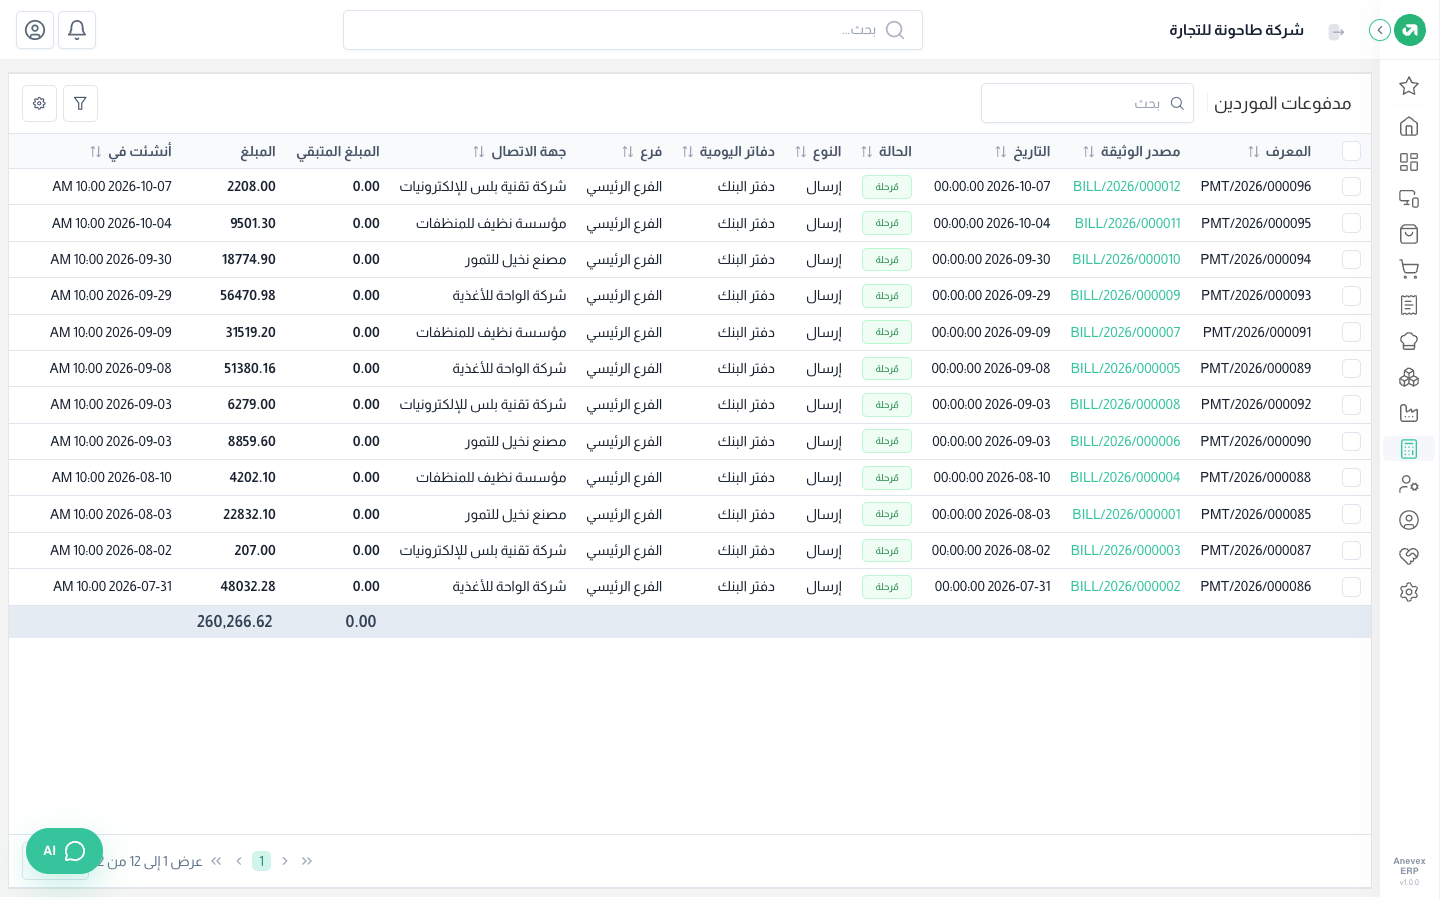Open the shopping cart purchases icon
Image resolution: width=1440 pixels, height=900 pixels.
1409,269
